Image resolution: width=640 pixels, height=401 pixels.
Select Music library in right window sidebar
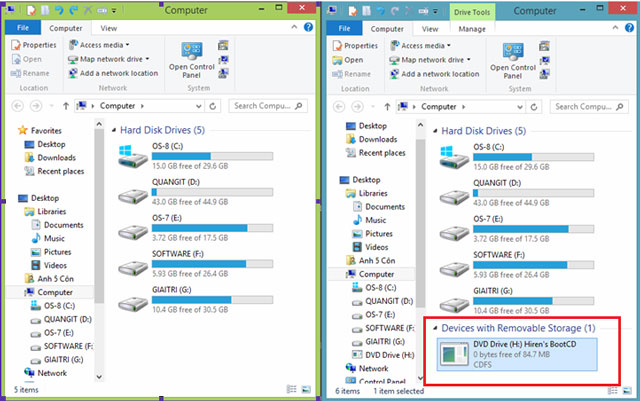369,220
